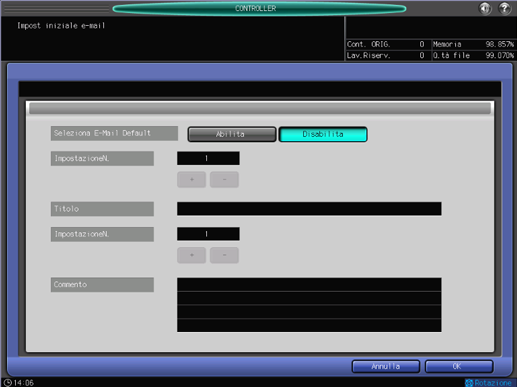Screen dimensions: 517x387
Task: Click the speaker icon in the top bar
Action: click(x=485, y=8)
